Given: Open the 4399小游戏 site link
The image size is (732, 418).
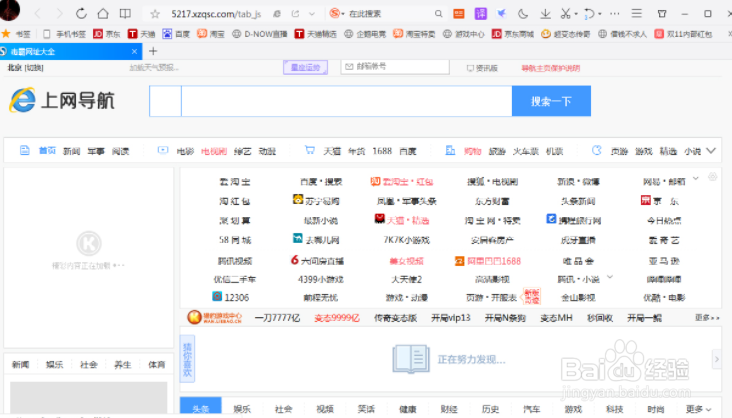Looking at the screenshot, I should point(320,279).
